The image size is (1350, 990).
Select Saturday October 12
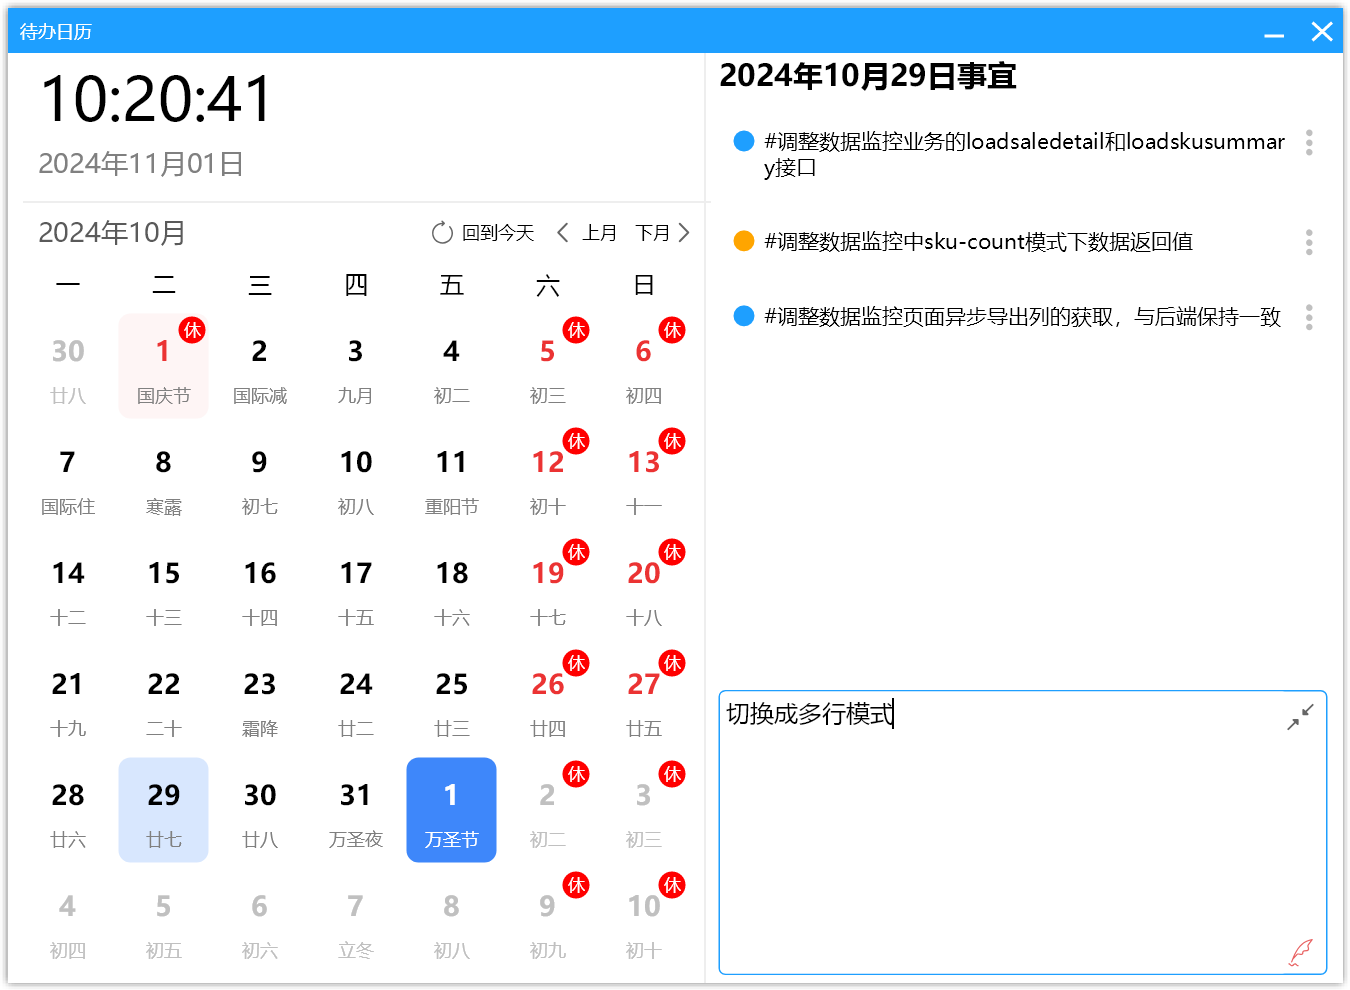(x=548, y=477)
